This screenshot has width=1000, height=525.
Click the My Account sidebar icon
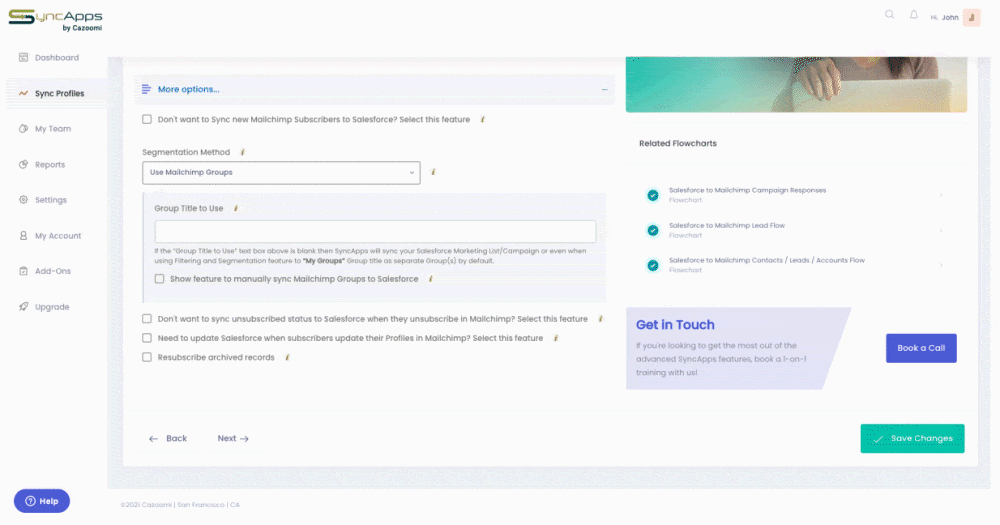pyautogui.click(x=24, y=235)
